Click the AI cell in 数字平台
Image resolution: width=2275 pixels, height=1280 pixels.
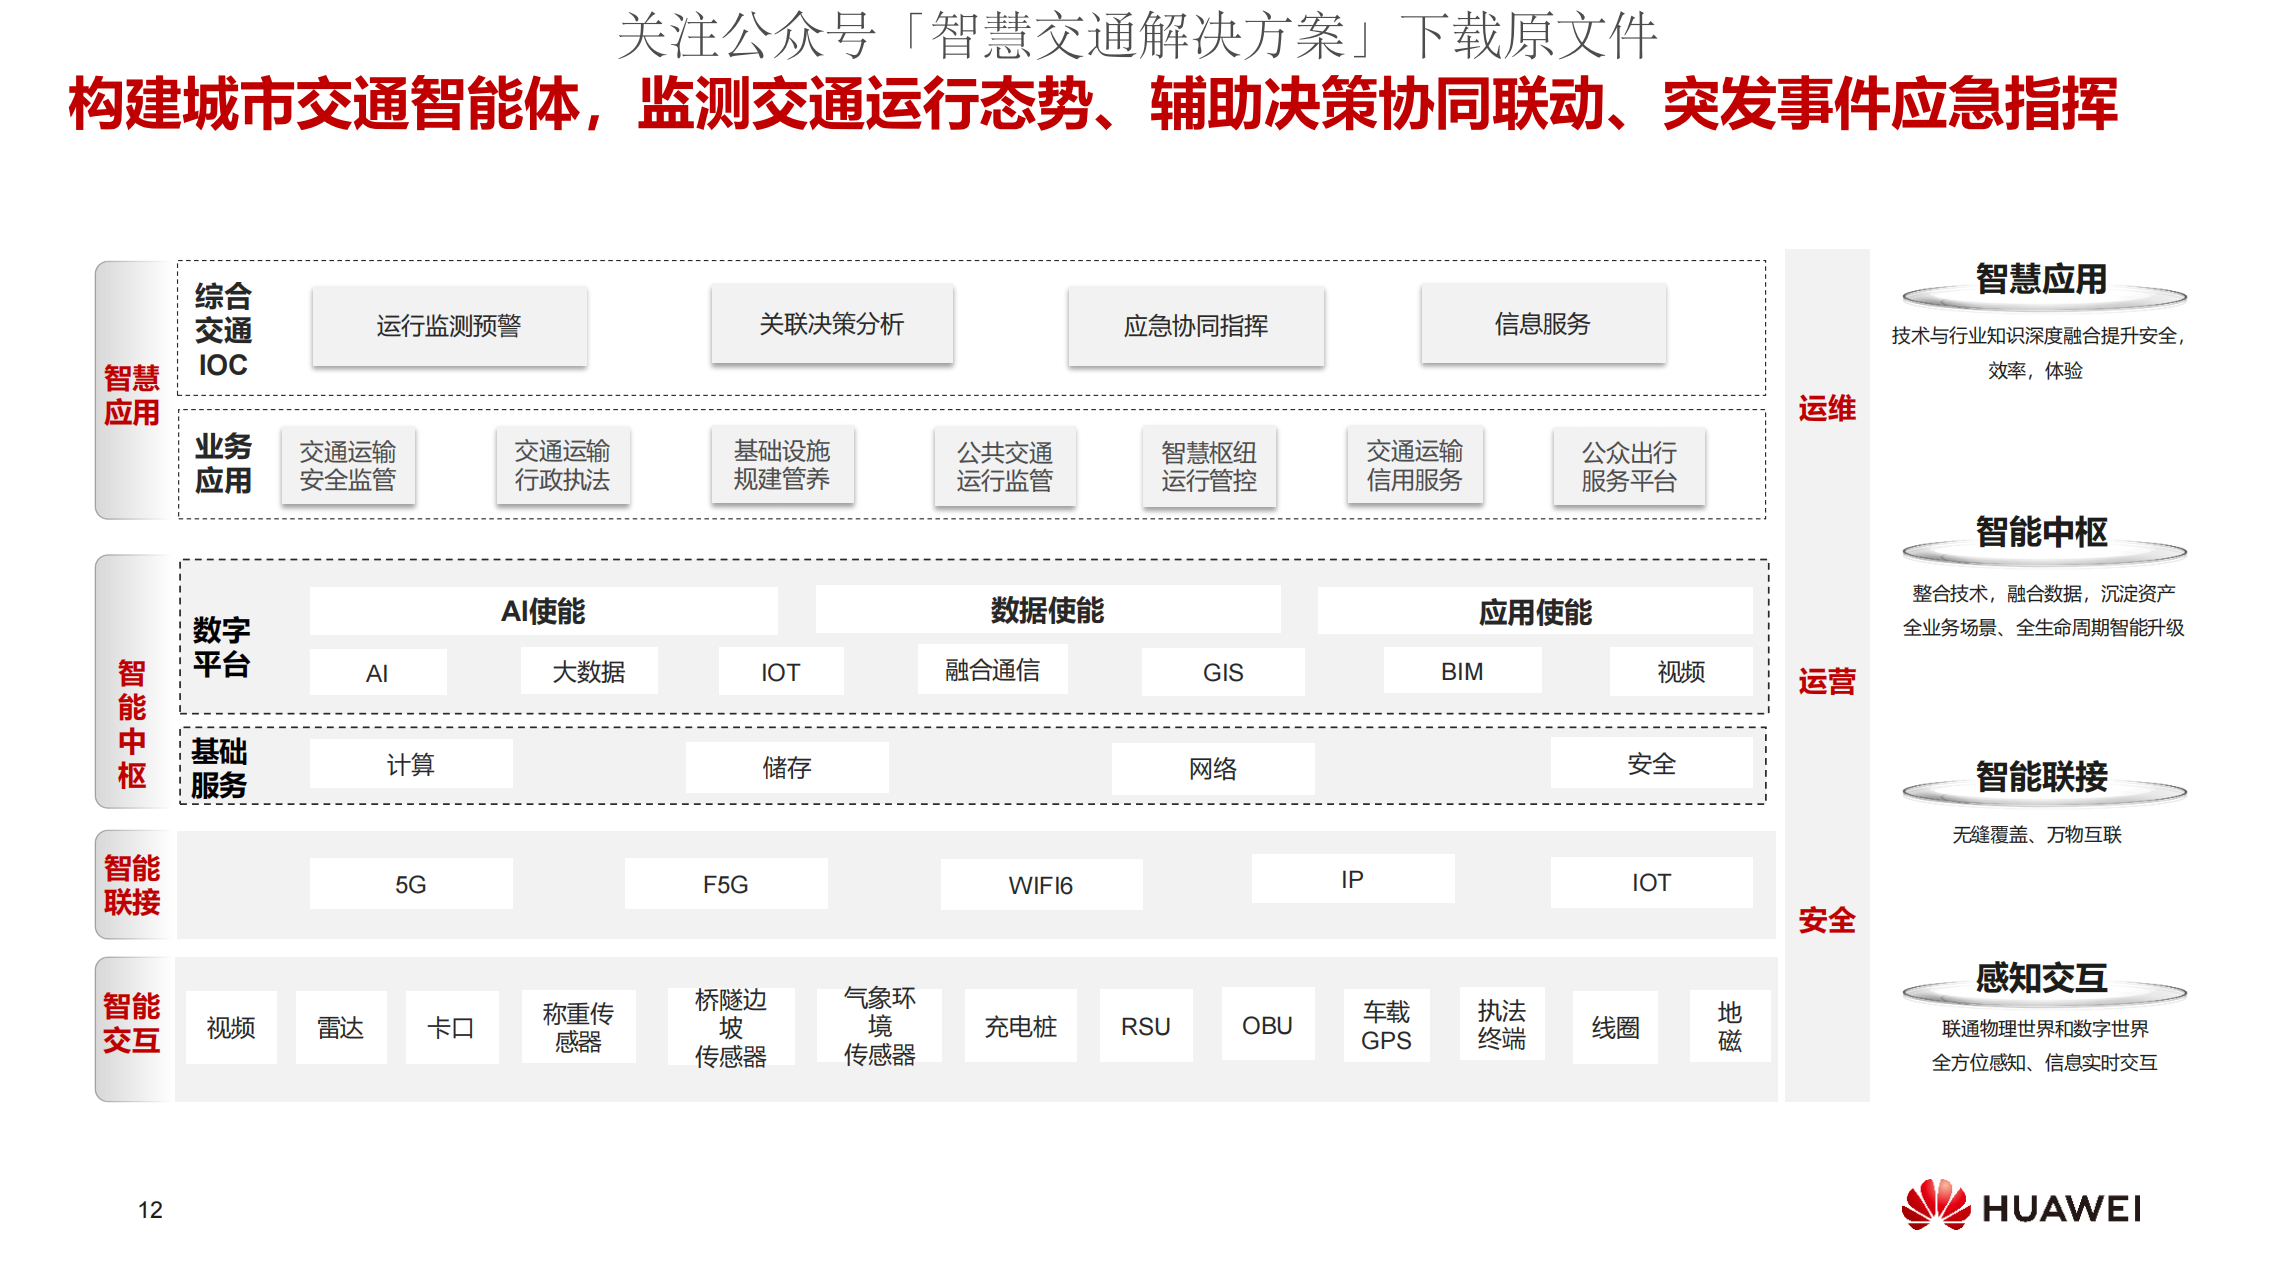point(377,672)
